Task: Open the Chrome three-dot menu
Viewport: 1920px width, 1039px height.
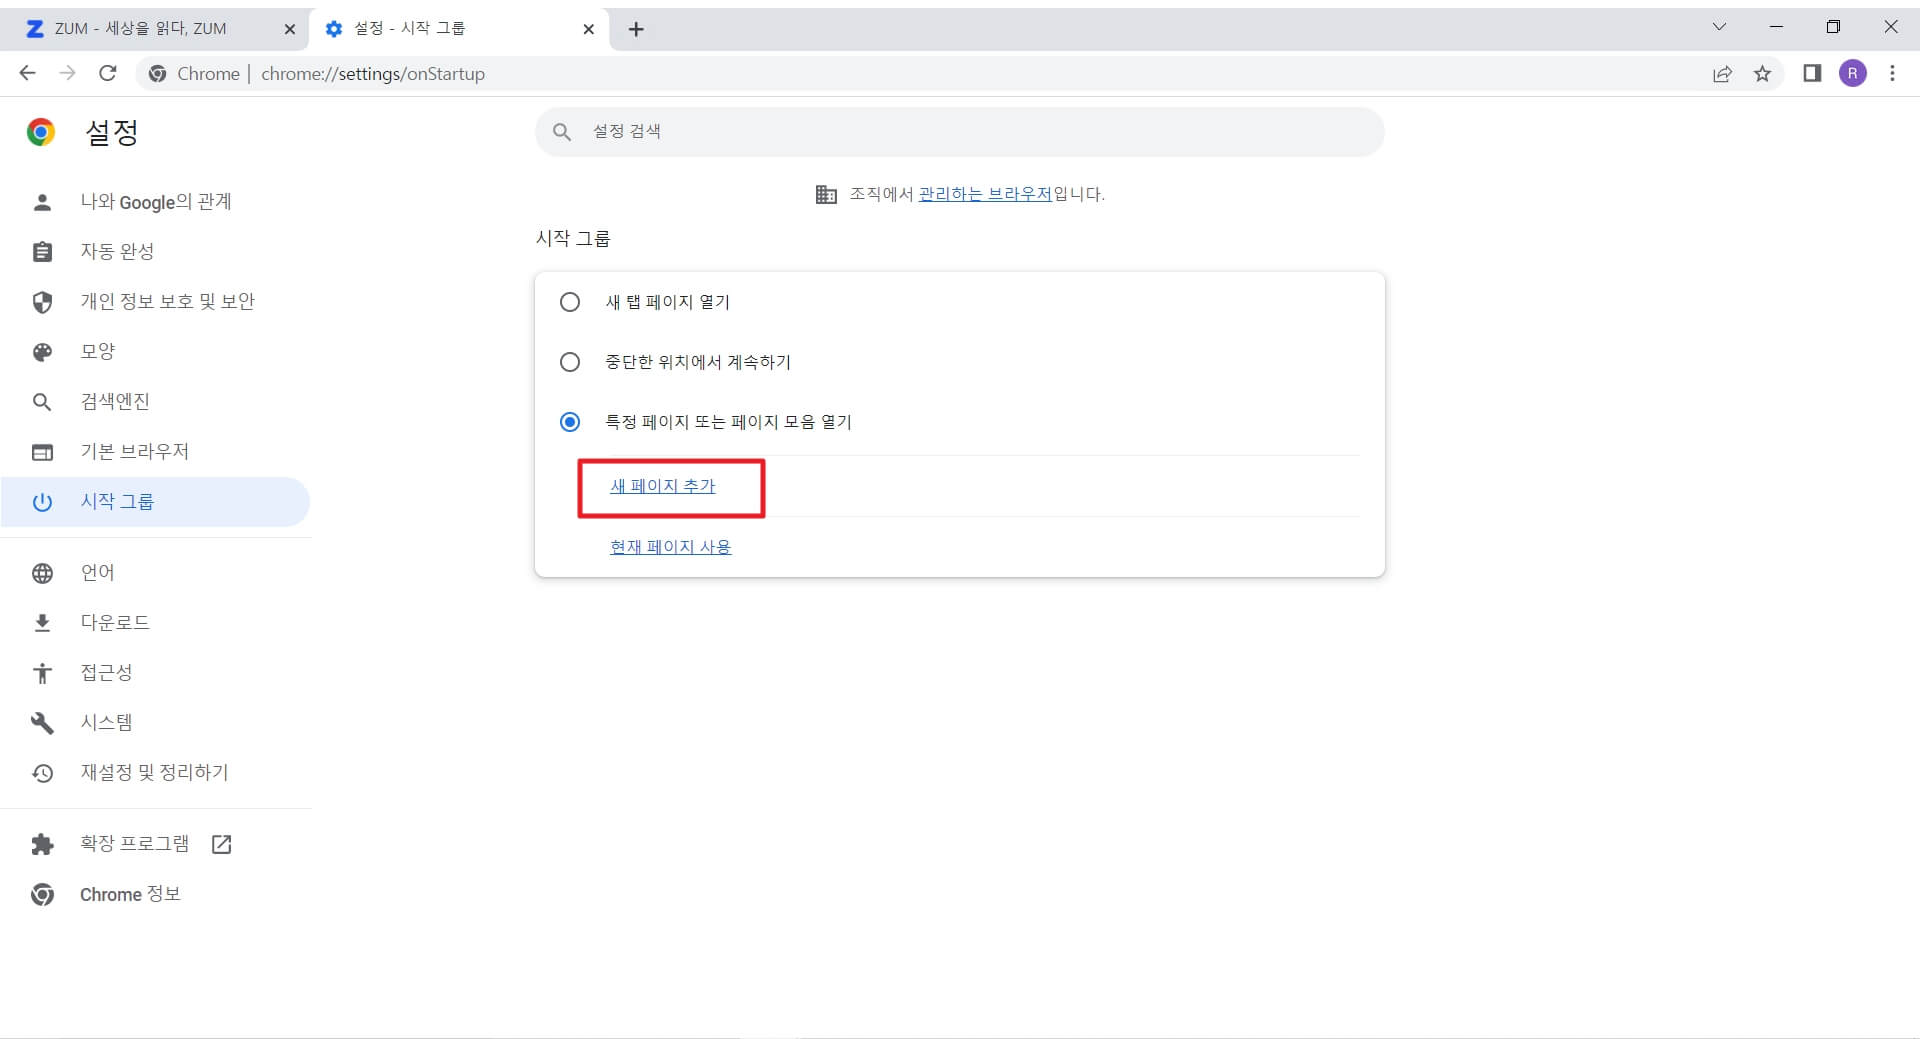Action: (x=1892, y=73)
